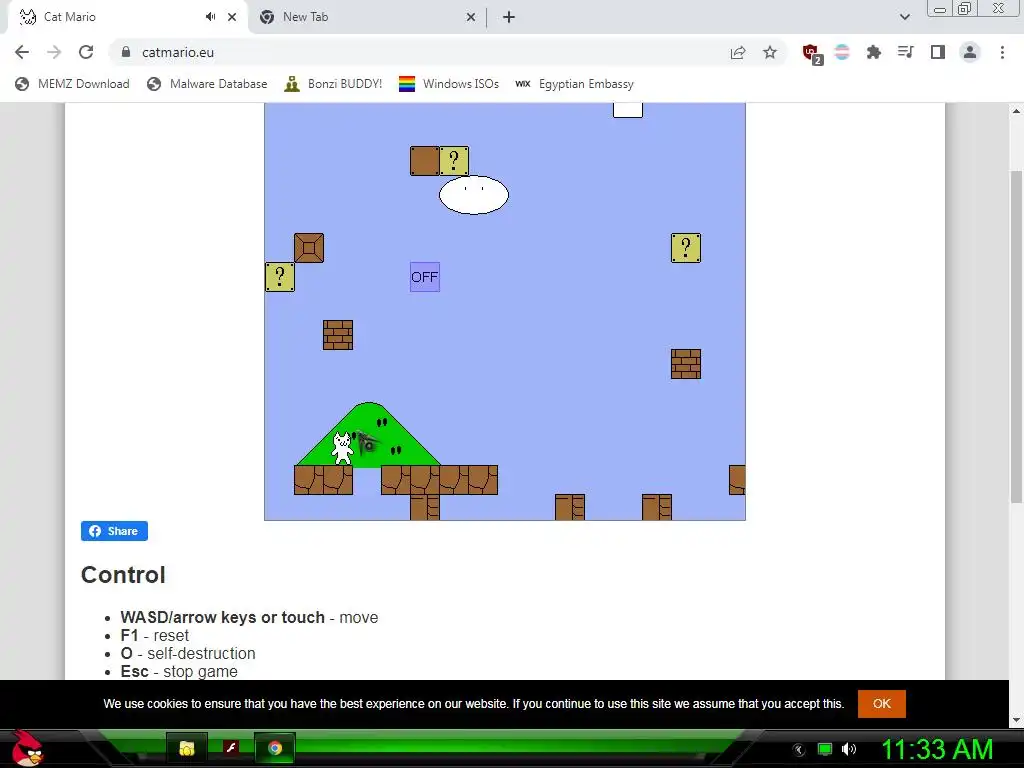Expand the tab search chevron

tap(904, 17)
